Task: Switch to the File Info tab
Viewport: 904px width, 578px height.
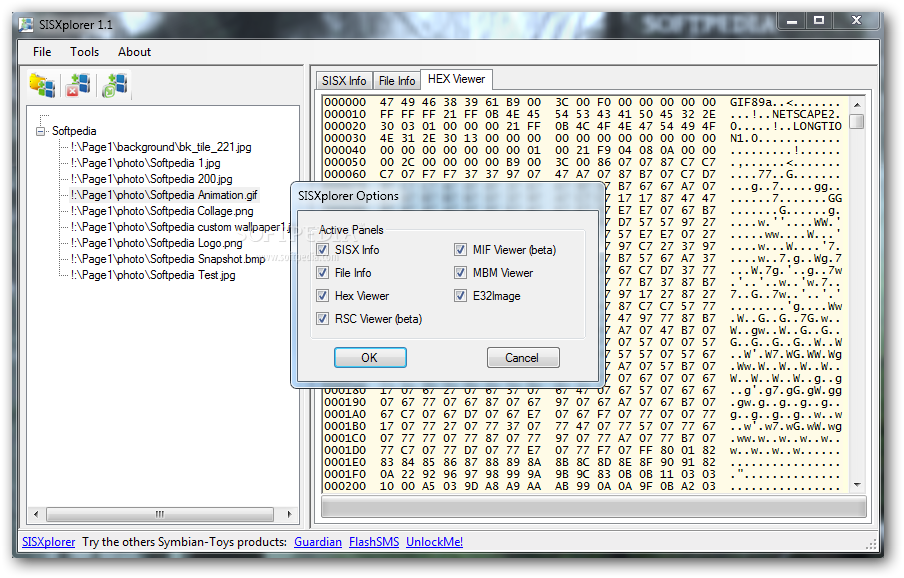Action: 397,81
